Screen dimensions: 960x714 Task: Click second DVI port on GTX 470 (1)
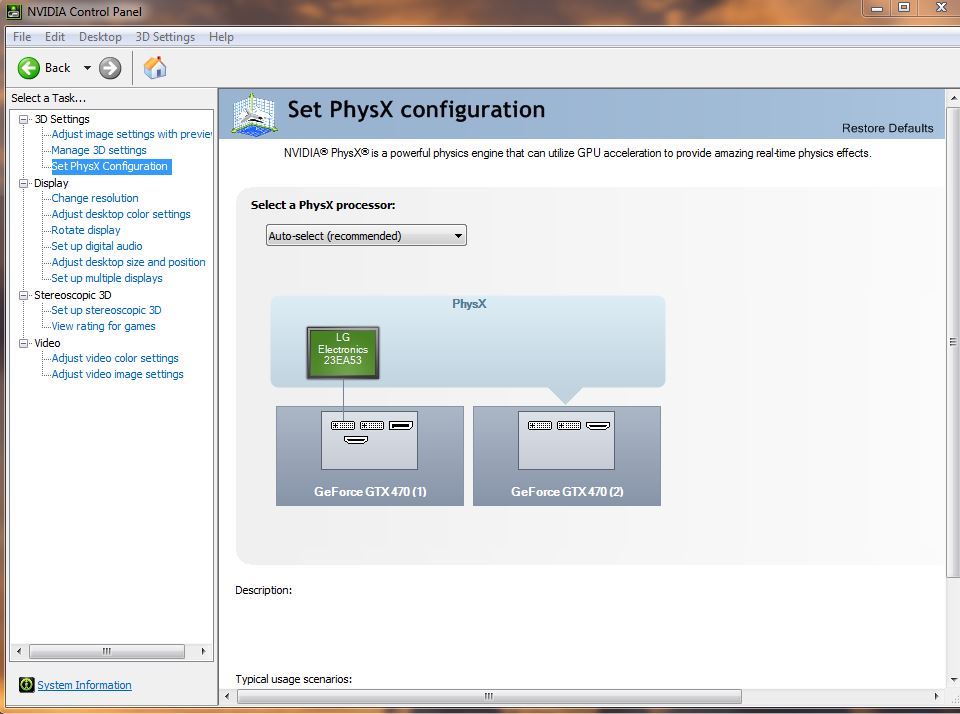coord(372,426)
